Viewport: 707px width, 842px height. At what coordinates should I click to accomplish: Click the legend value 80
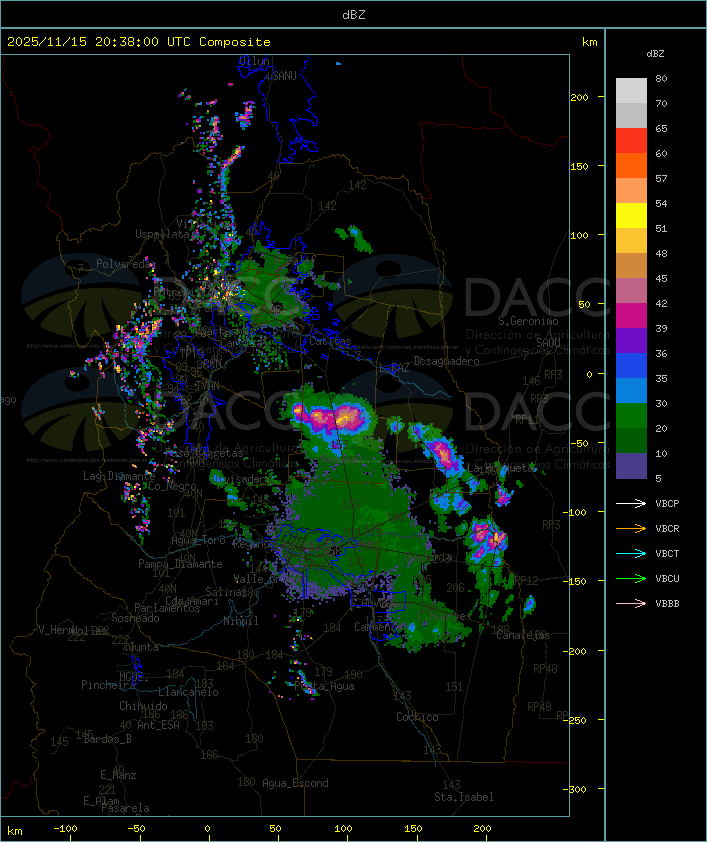pyautogui.click(x=661, y=78)
